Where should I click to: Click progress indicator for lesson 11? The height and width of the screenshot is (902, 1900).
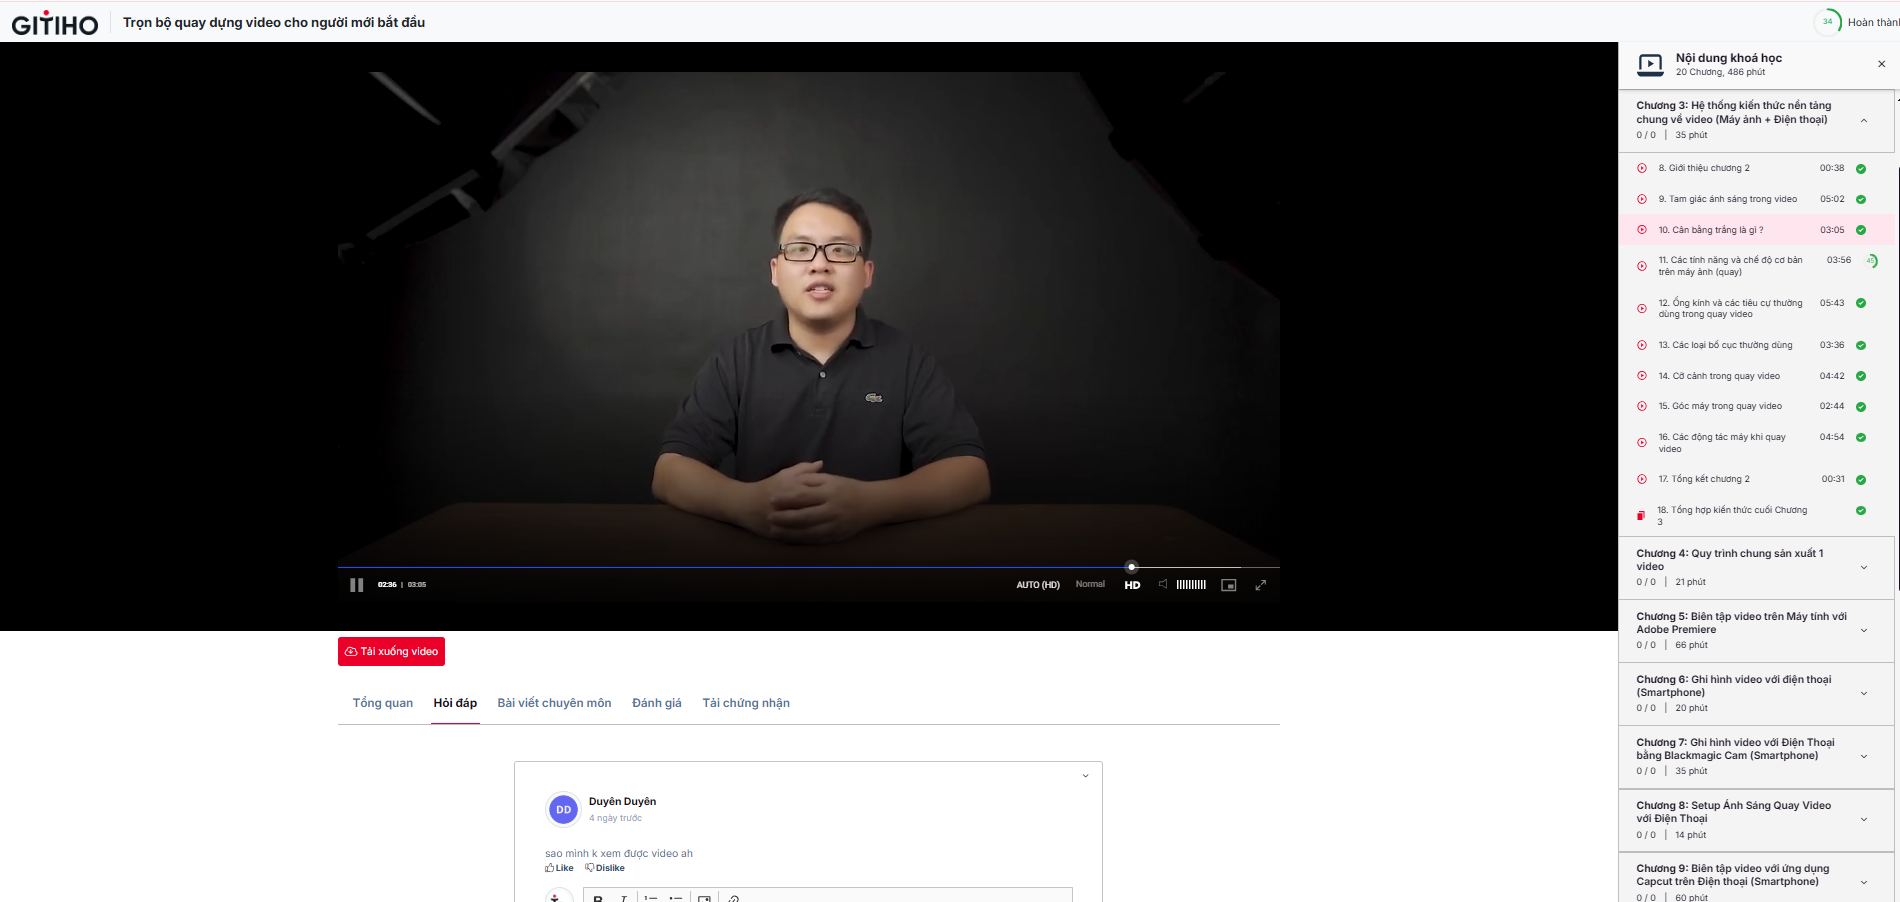pos(1871,261)
